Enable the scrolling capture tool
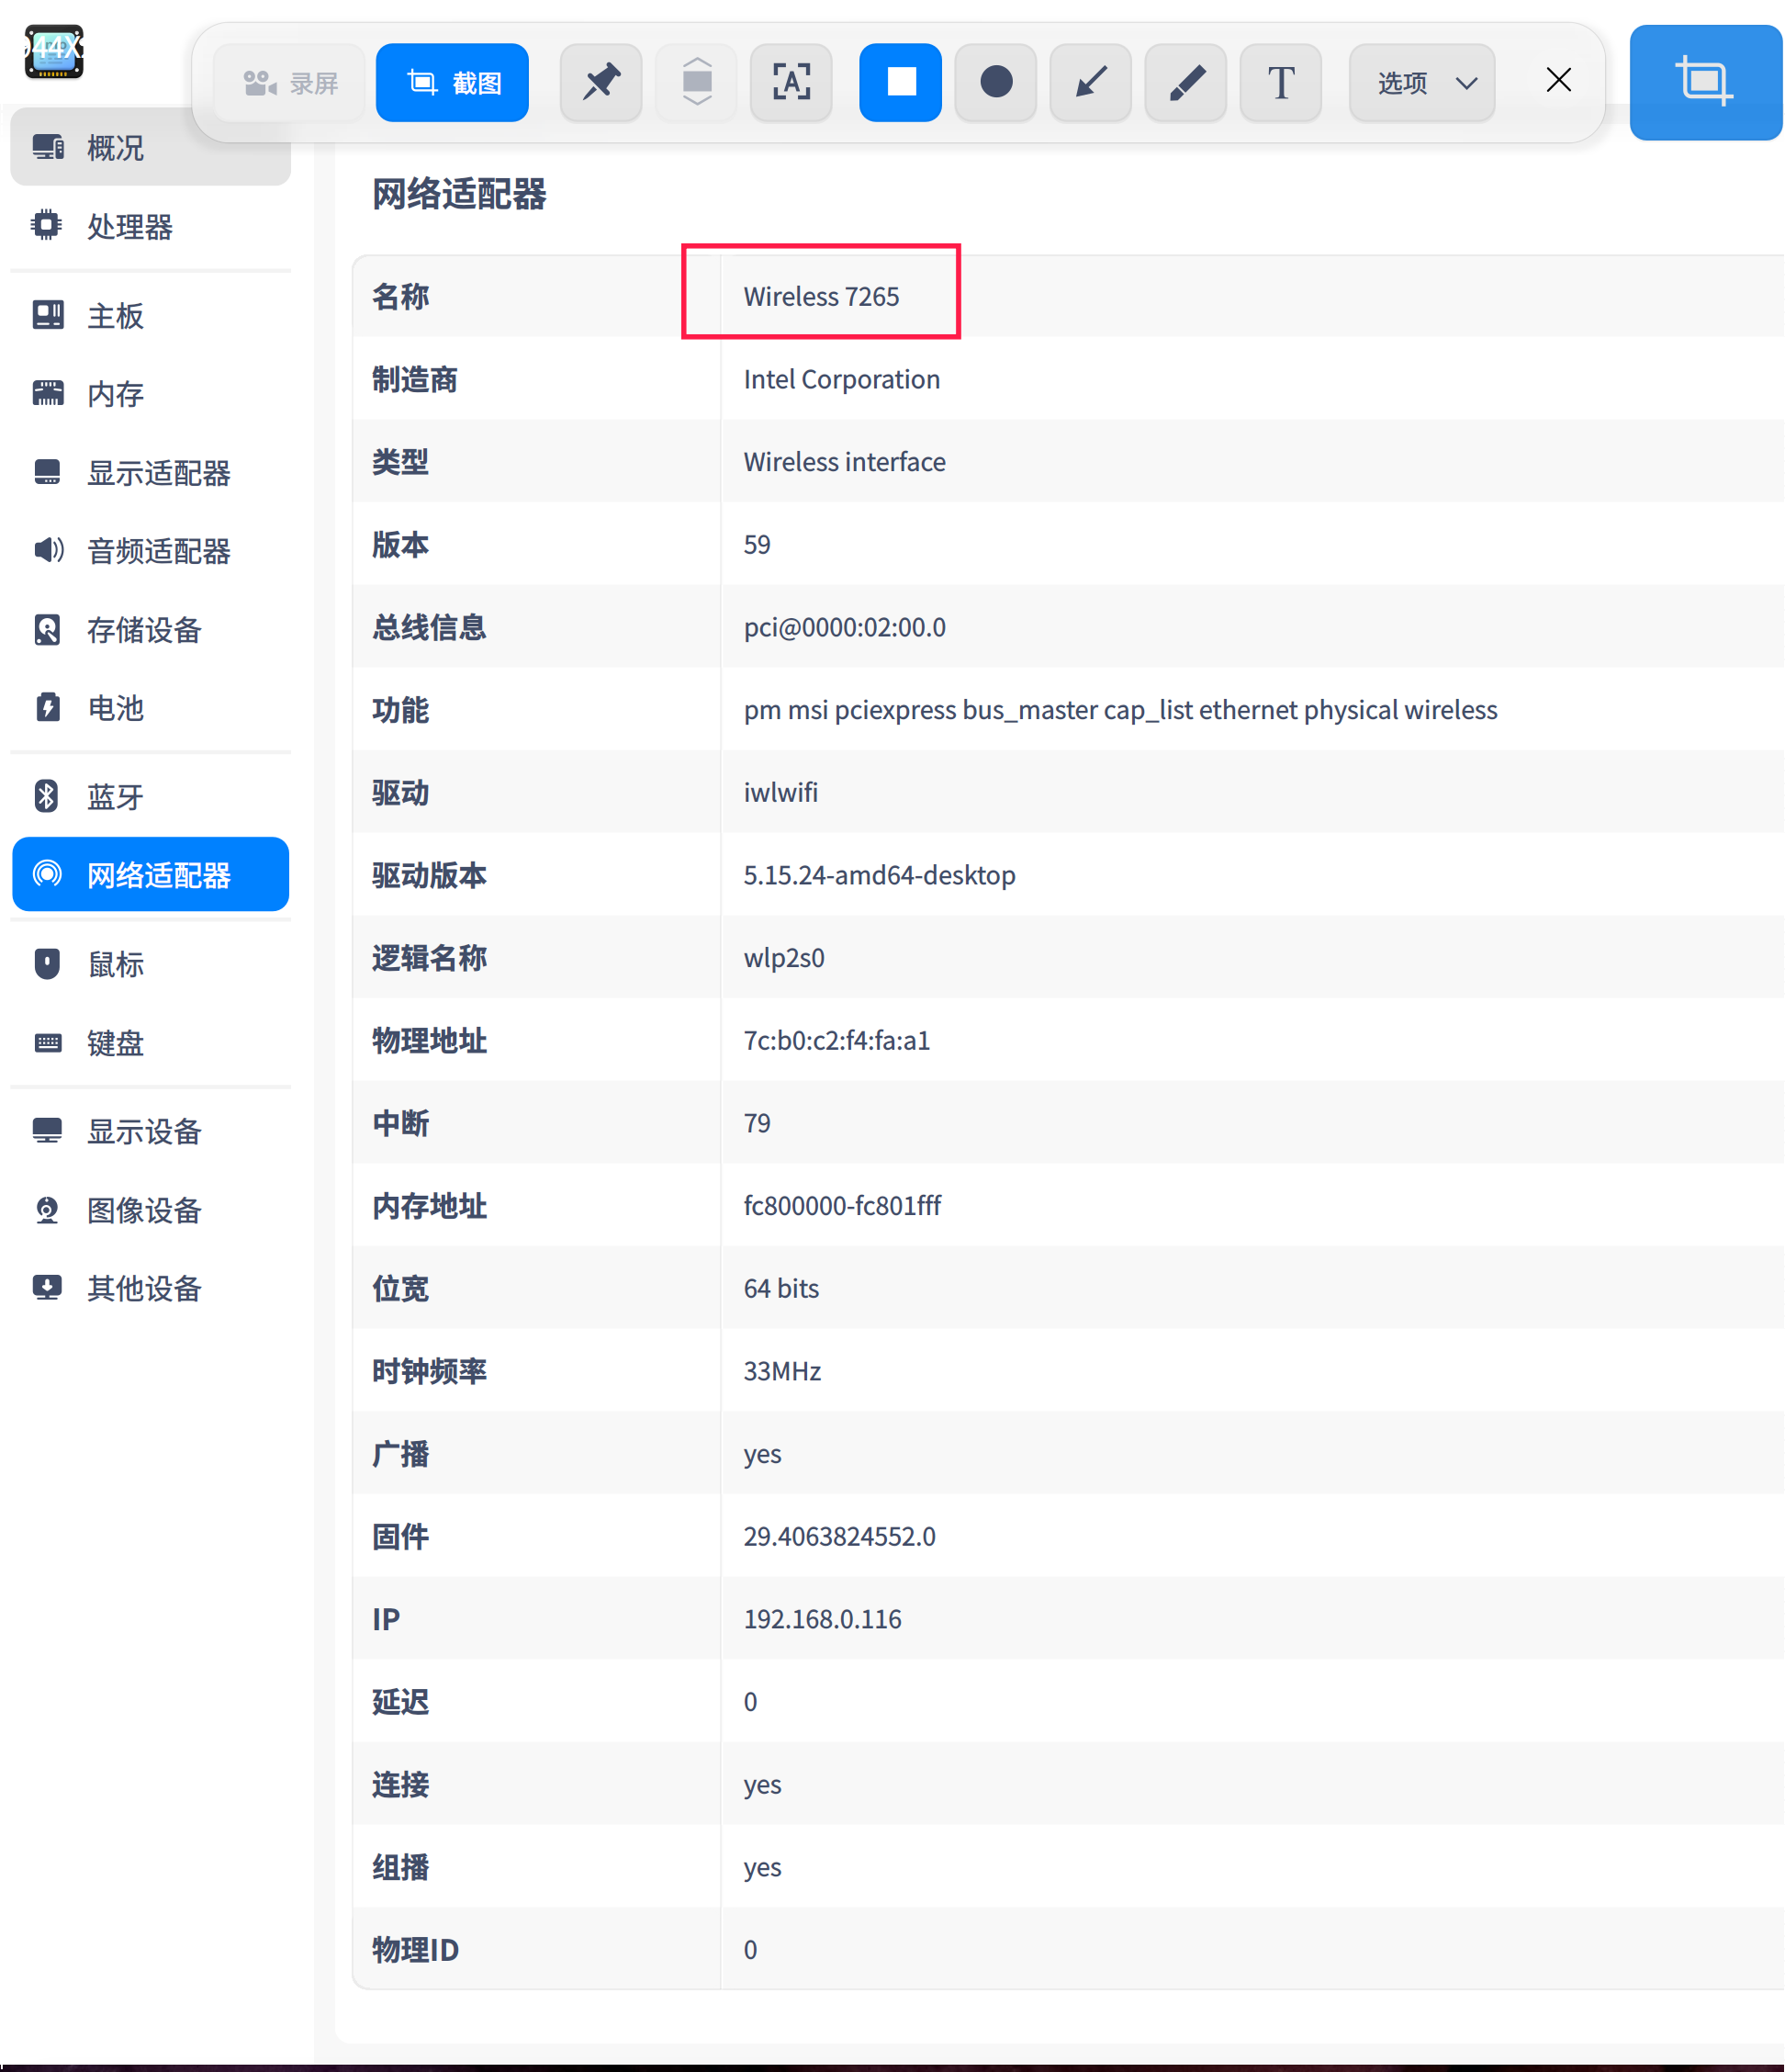The width and height of the screenshot is (1785, 2072). click(x=695, y=82)
